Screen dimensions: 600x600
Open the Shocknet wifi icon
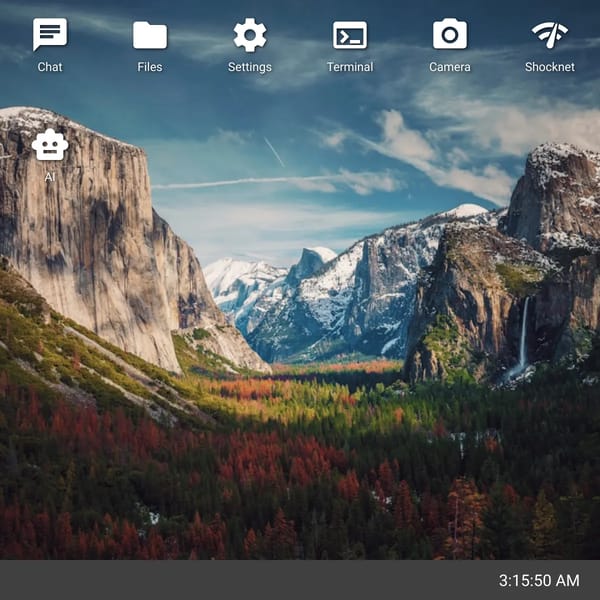[550, 35]
